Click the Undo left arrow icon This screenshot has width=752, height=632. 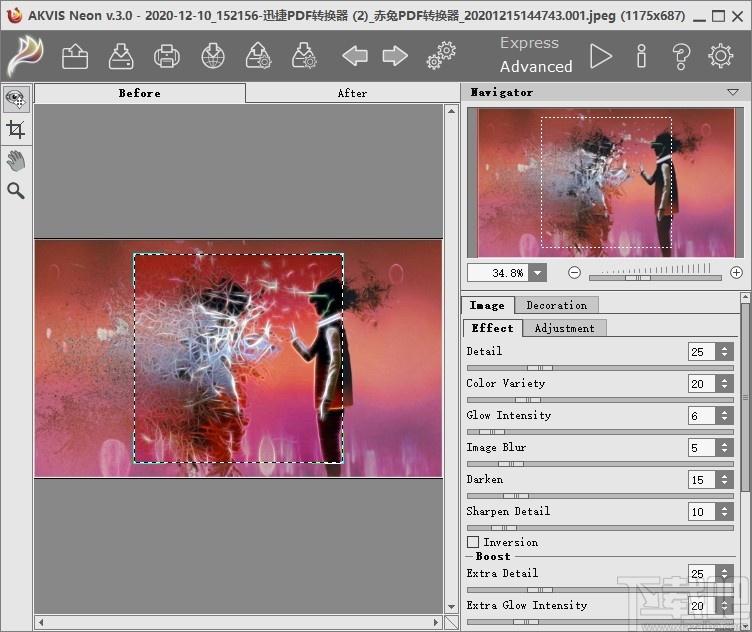pos(355,56)
